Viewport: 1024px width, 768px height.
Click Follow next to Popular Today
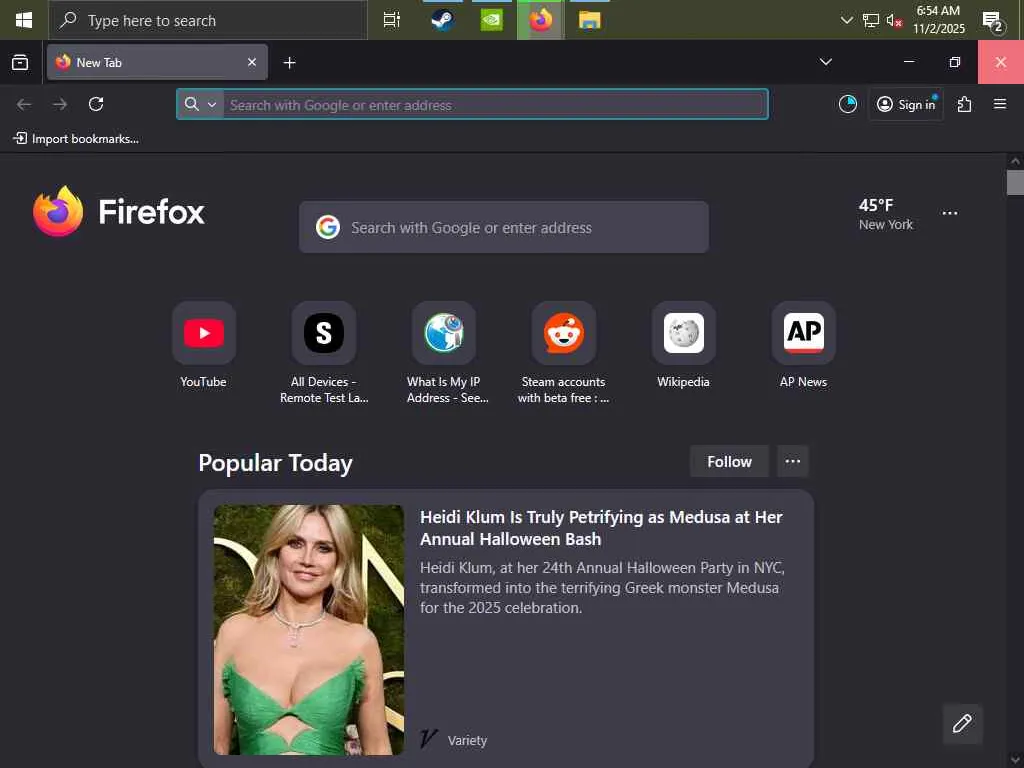[729, 462]
